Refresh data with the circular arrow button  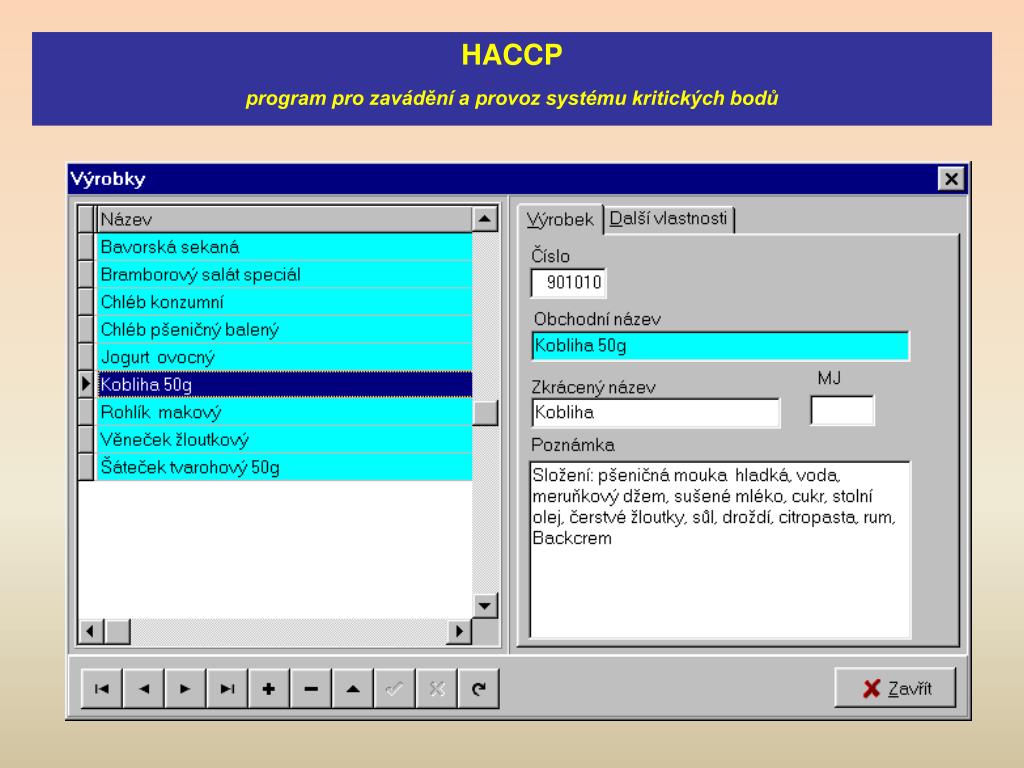(x=479, y=688)
